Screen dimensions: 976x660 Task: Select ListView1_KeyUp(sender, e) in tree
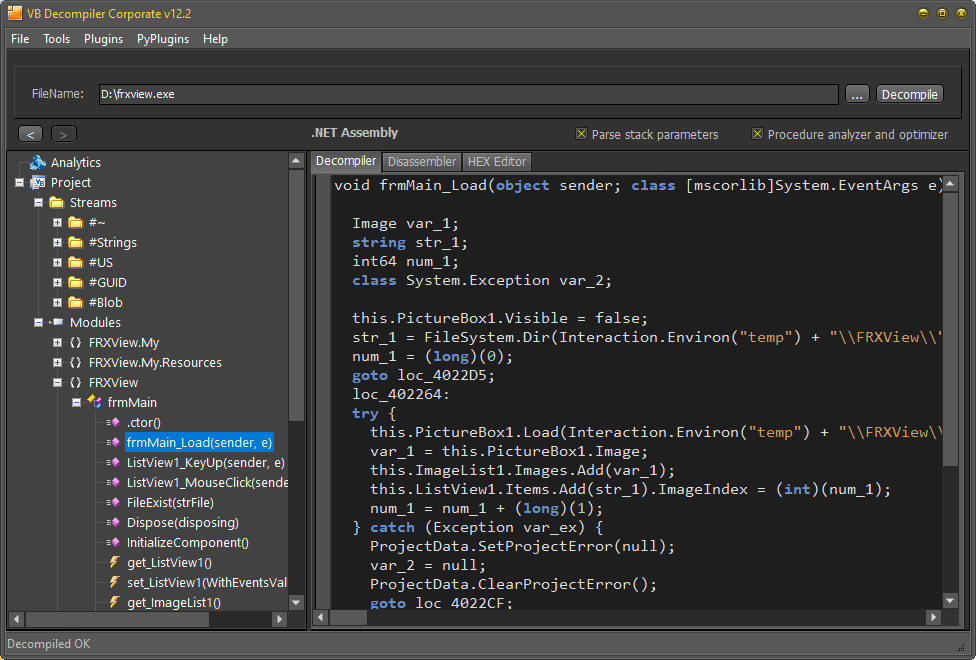coord(205,462)
